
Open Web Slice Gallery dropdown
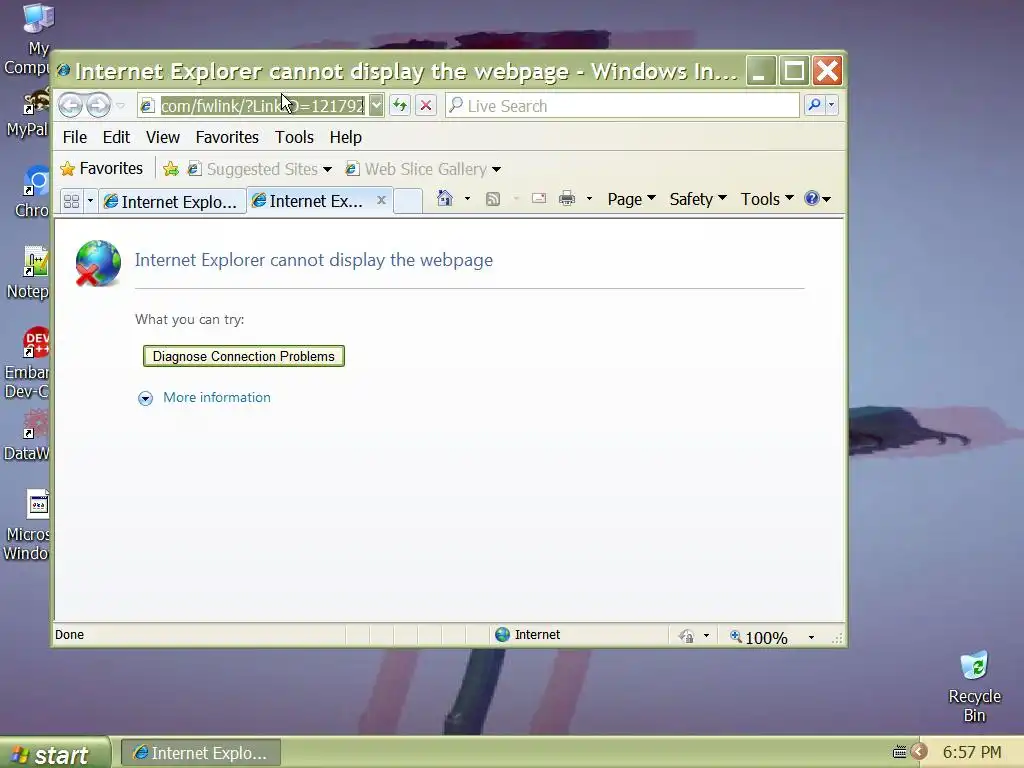[423, 169]
